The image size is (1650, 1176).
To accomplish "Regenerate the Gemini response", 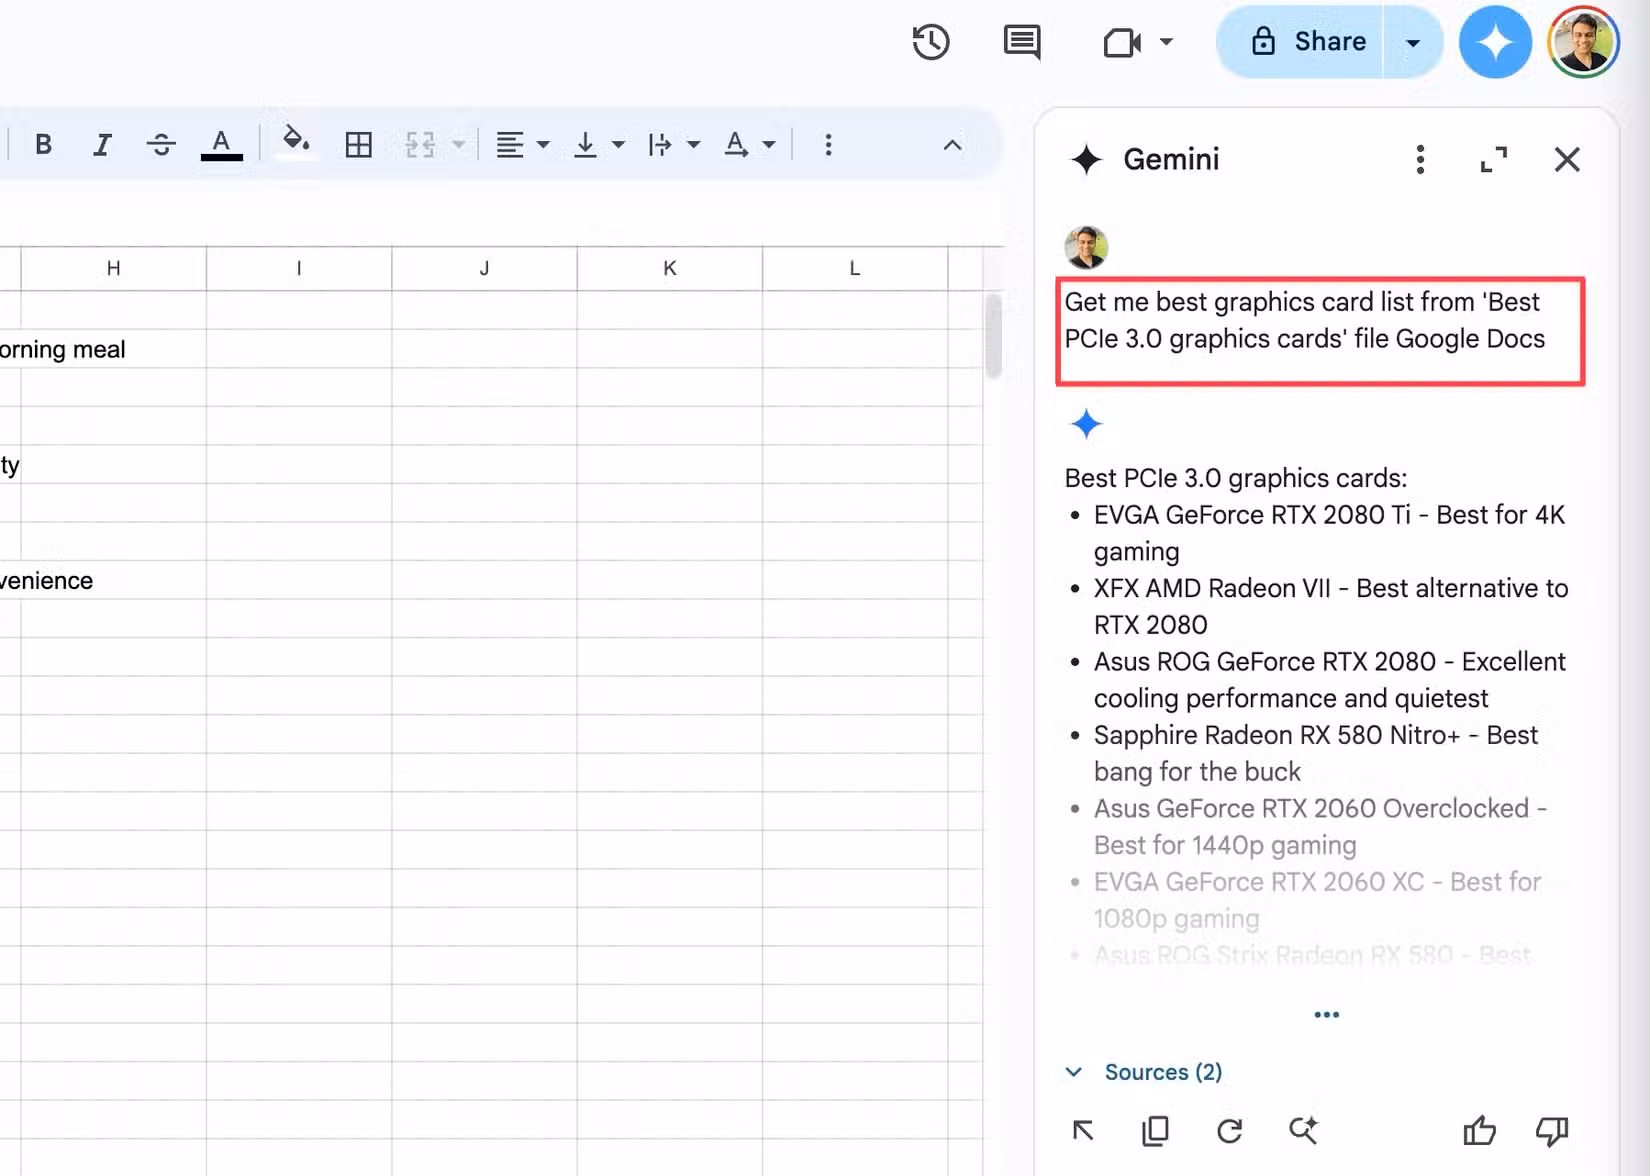I will [1229, 1131].
